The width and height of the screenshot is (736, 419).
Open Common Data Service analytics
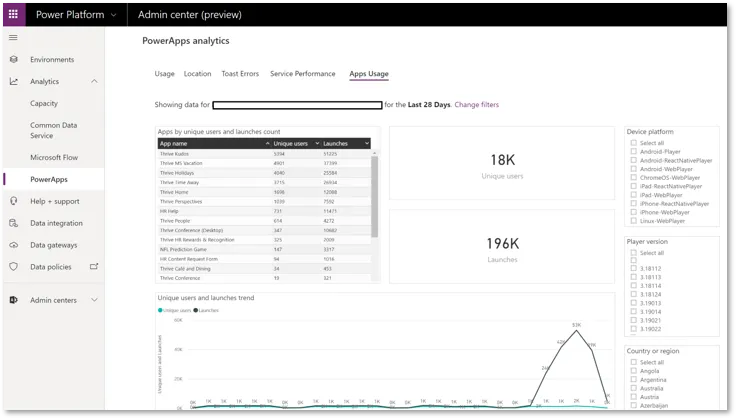tap(54, 130)
